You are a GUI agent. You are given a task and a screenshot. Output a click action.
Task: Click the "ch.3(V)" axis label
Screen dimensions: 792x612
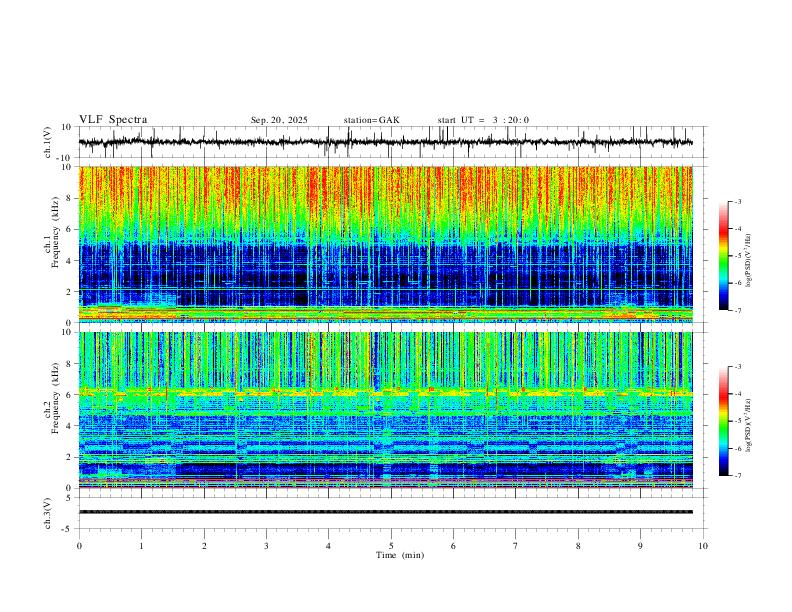(x=48, y=513)
